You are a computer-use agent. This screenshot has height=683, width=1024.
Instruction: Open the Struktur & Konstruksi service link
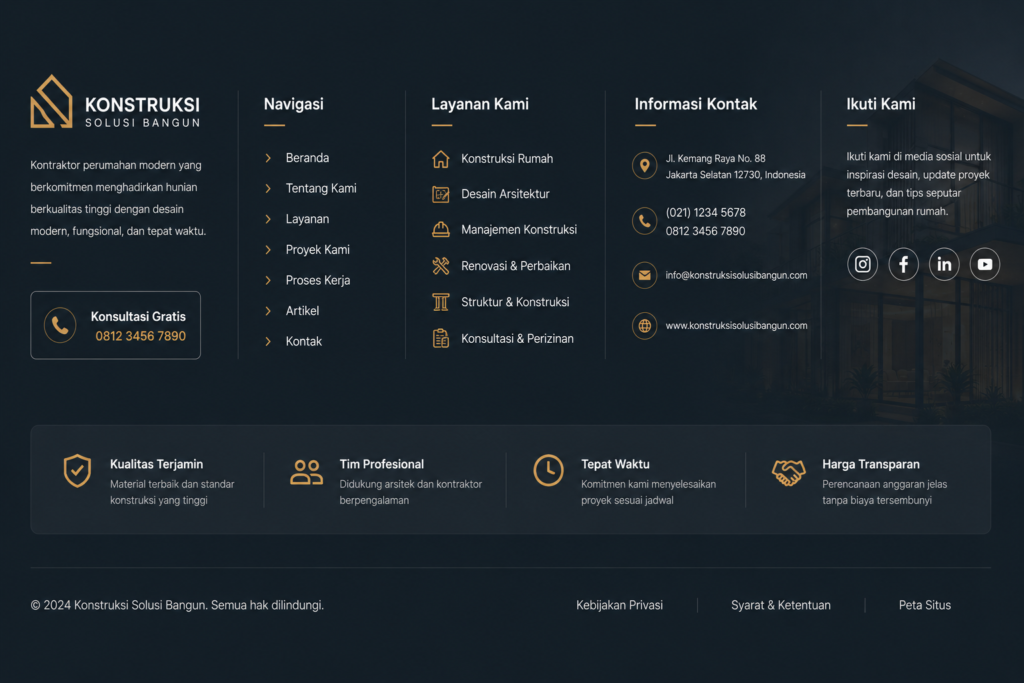click(515, 302)
